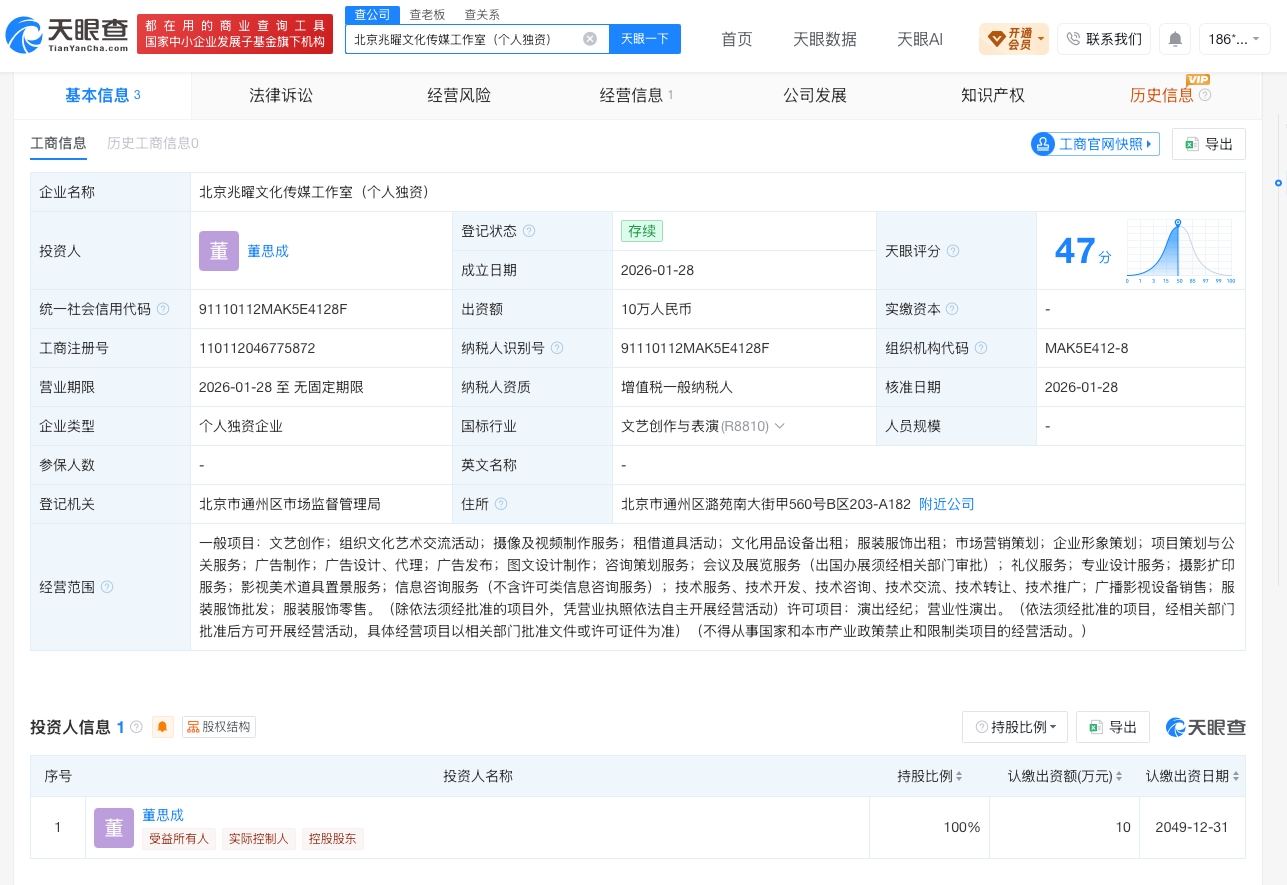Click the question icon beside 历史信息 tab
Image resolution: width=1287 pixels, height=885 pixels.
(1205, 95)
